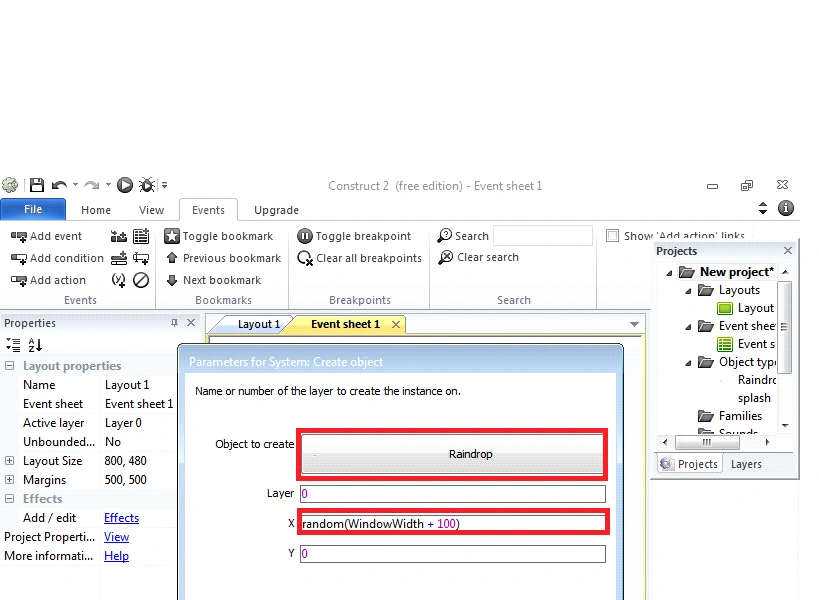Image resolution: width=819 pixels, height=600 pixels.
Task: Expand the Layout Size property
Action: (x=9, y=461)
